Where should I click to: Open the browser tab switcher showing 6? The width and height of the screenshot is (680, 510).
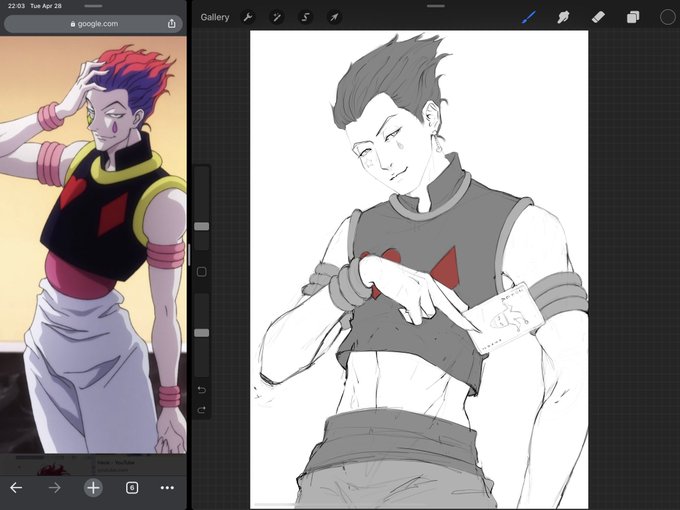[132, 488]
